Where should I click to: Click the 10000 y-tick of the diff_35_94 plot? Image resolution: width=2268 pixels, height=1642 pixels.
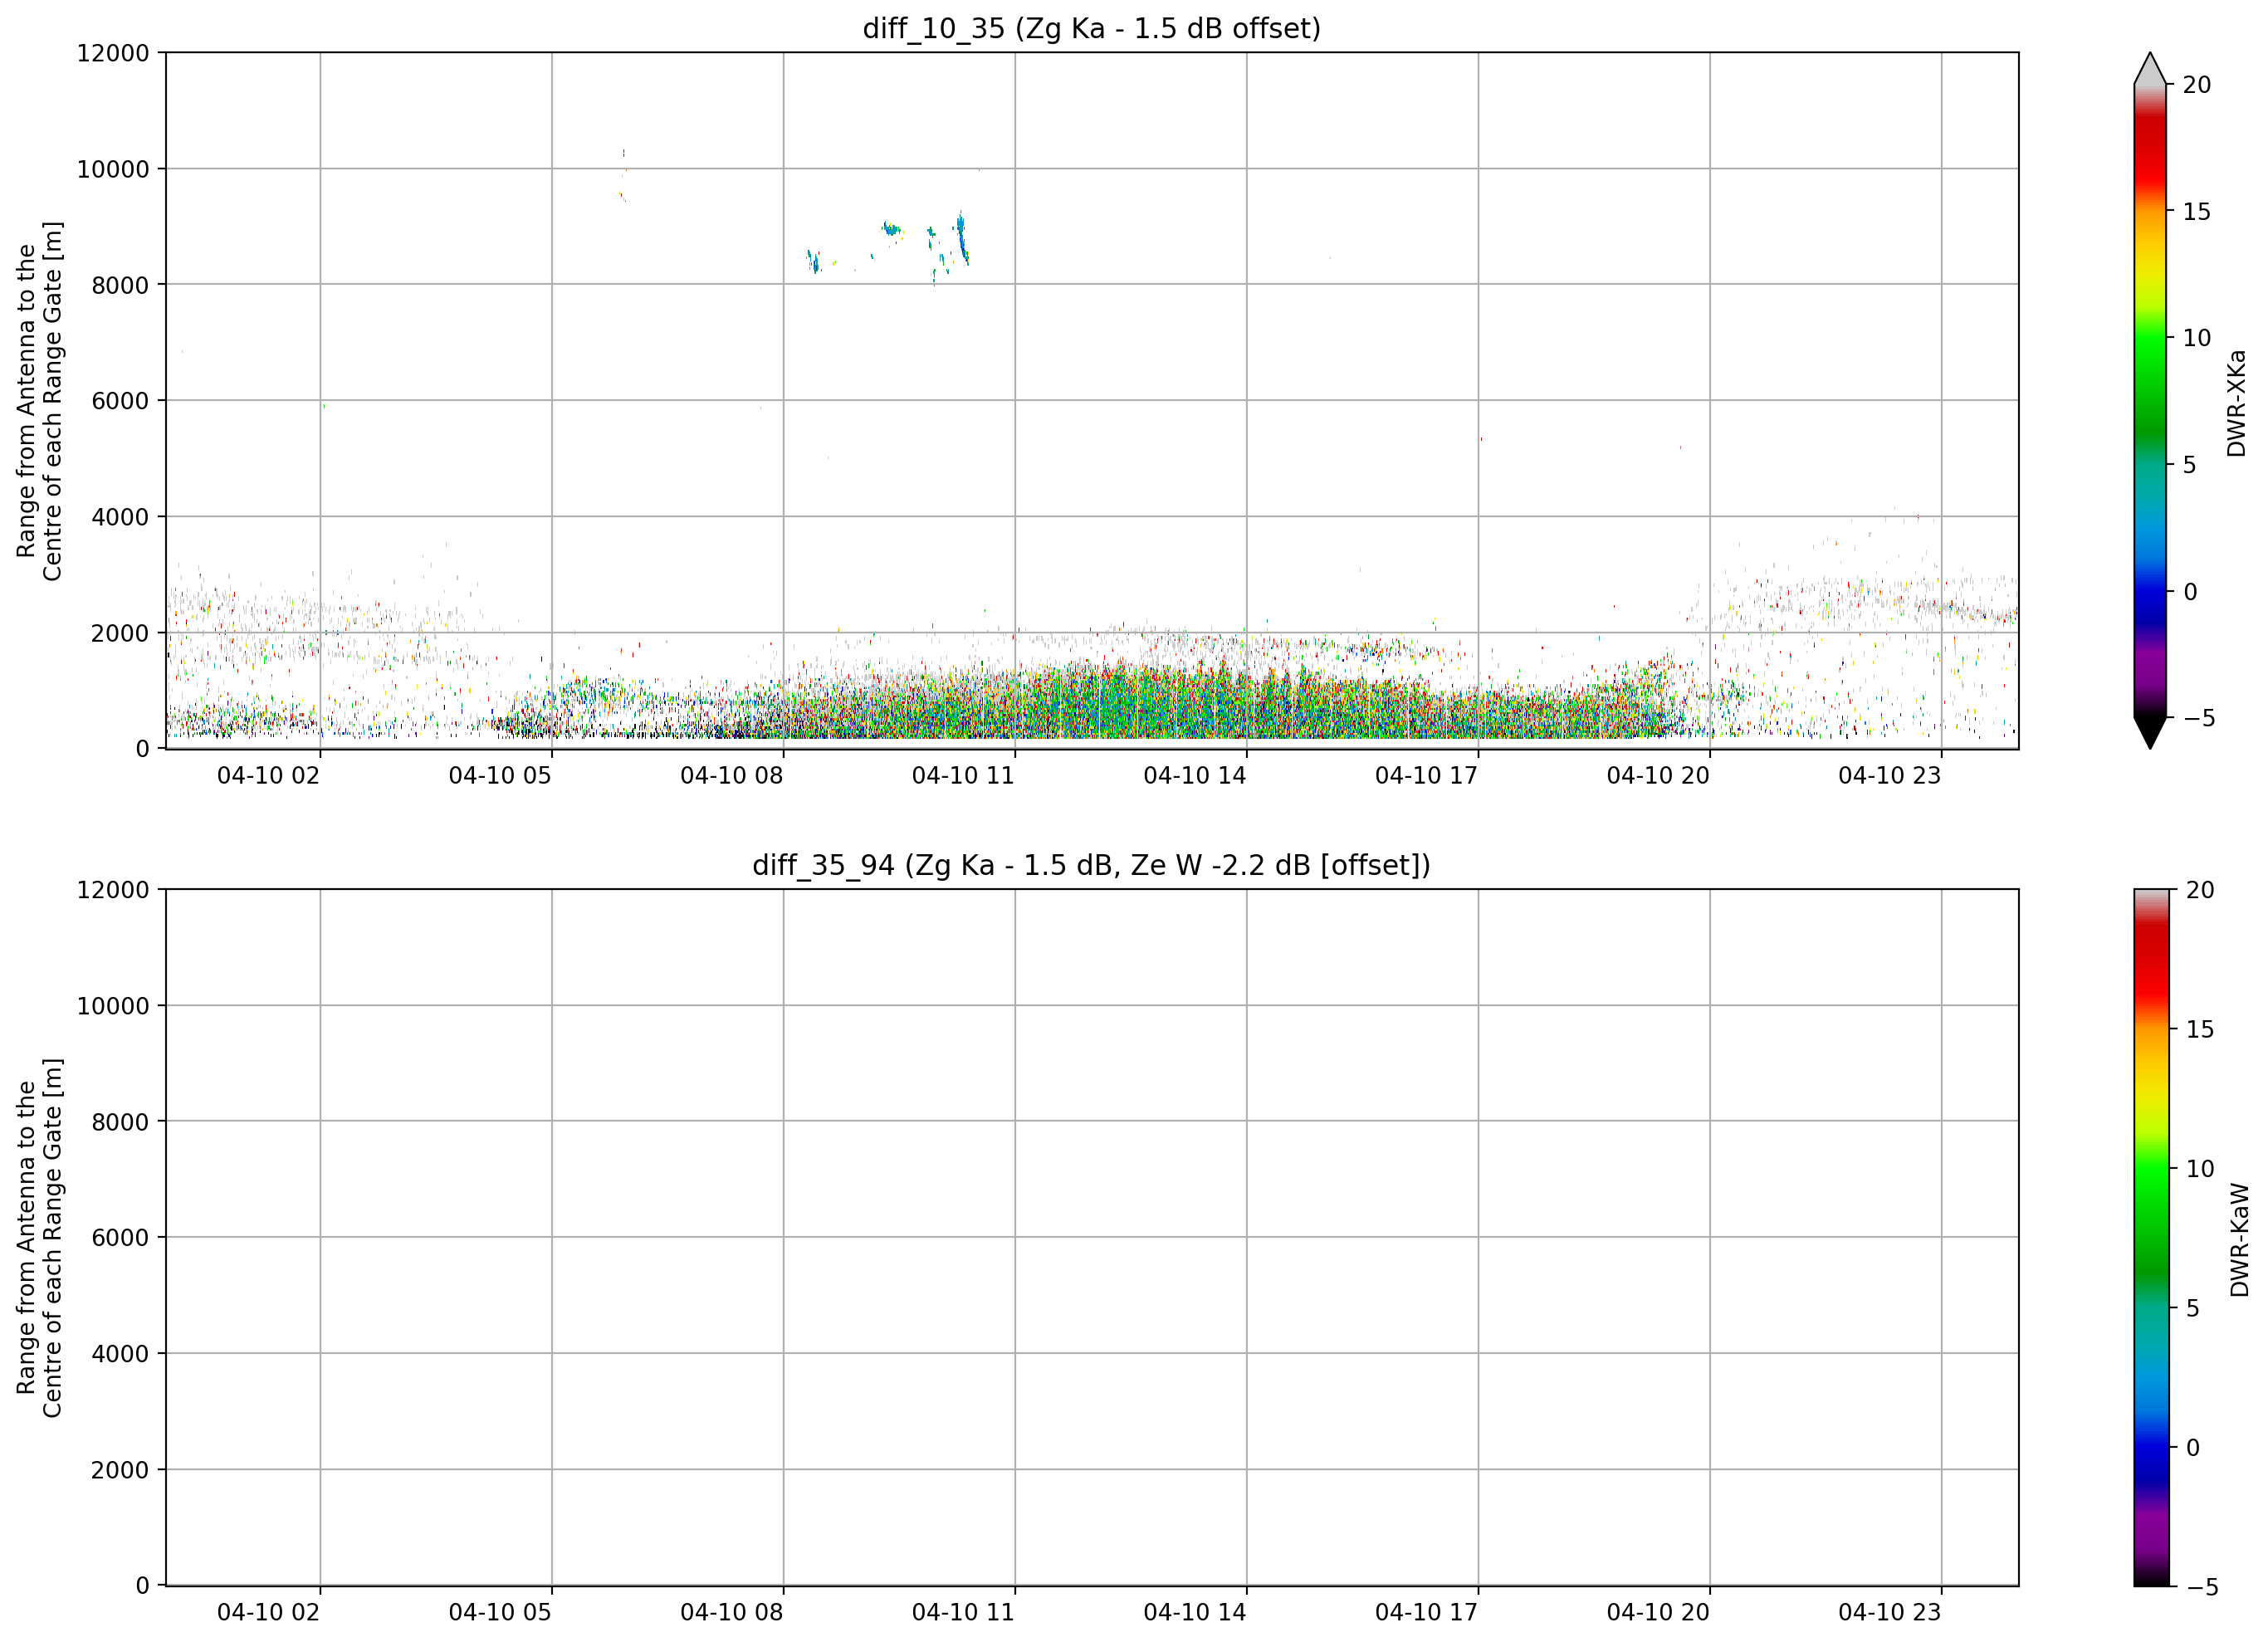point(112,1006)
